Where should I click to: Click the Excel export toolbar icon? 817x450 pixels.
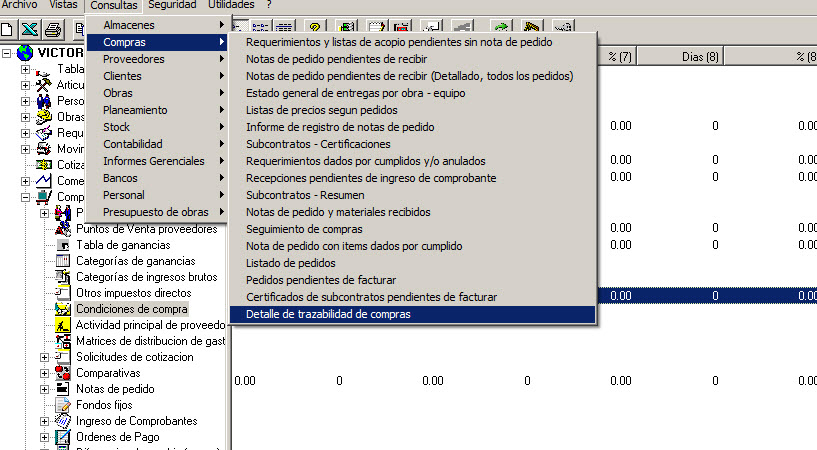pyautogui.click(x=30, y=29)
